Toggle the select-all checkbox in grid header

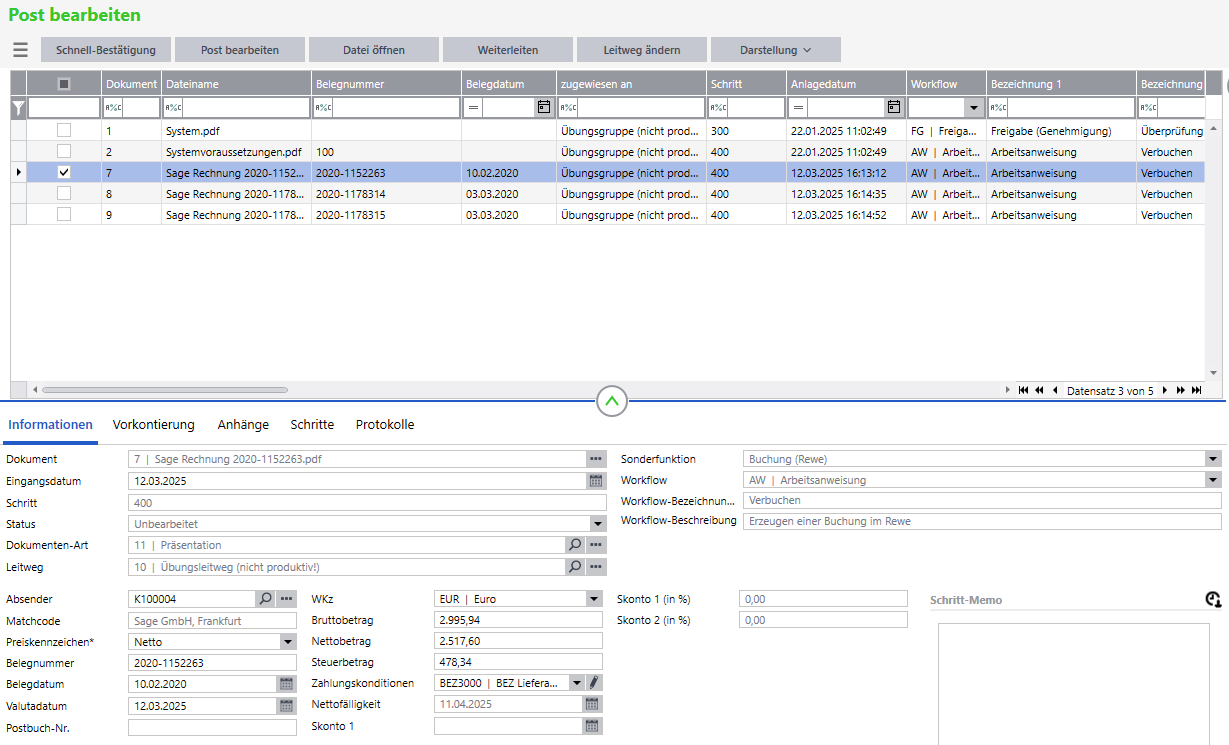65,84
